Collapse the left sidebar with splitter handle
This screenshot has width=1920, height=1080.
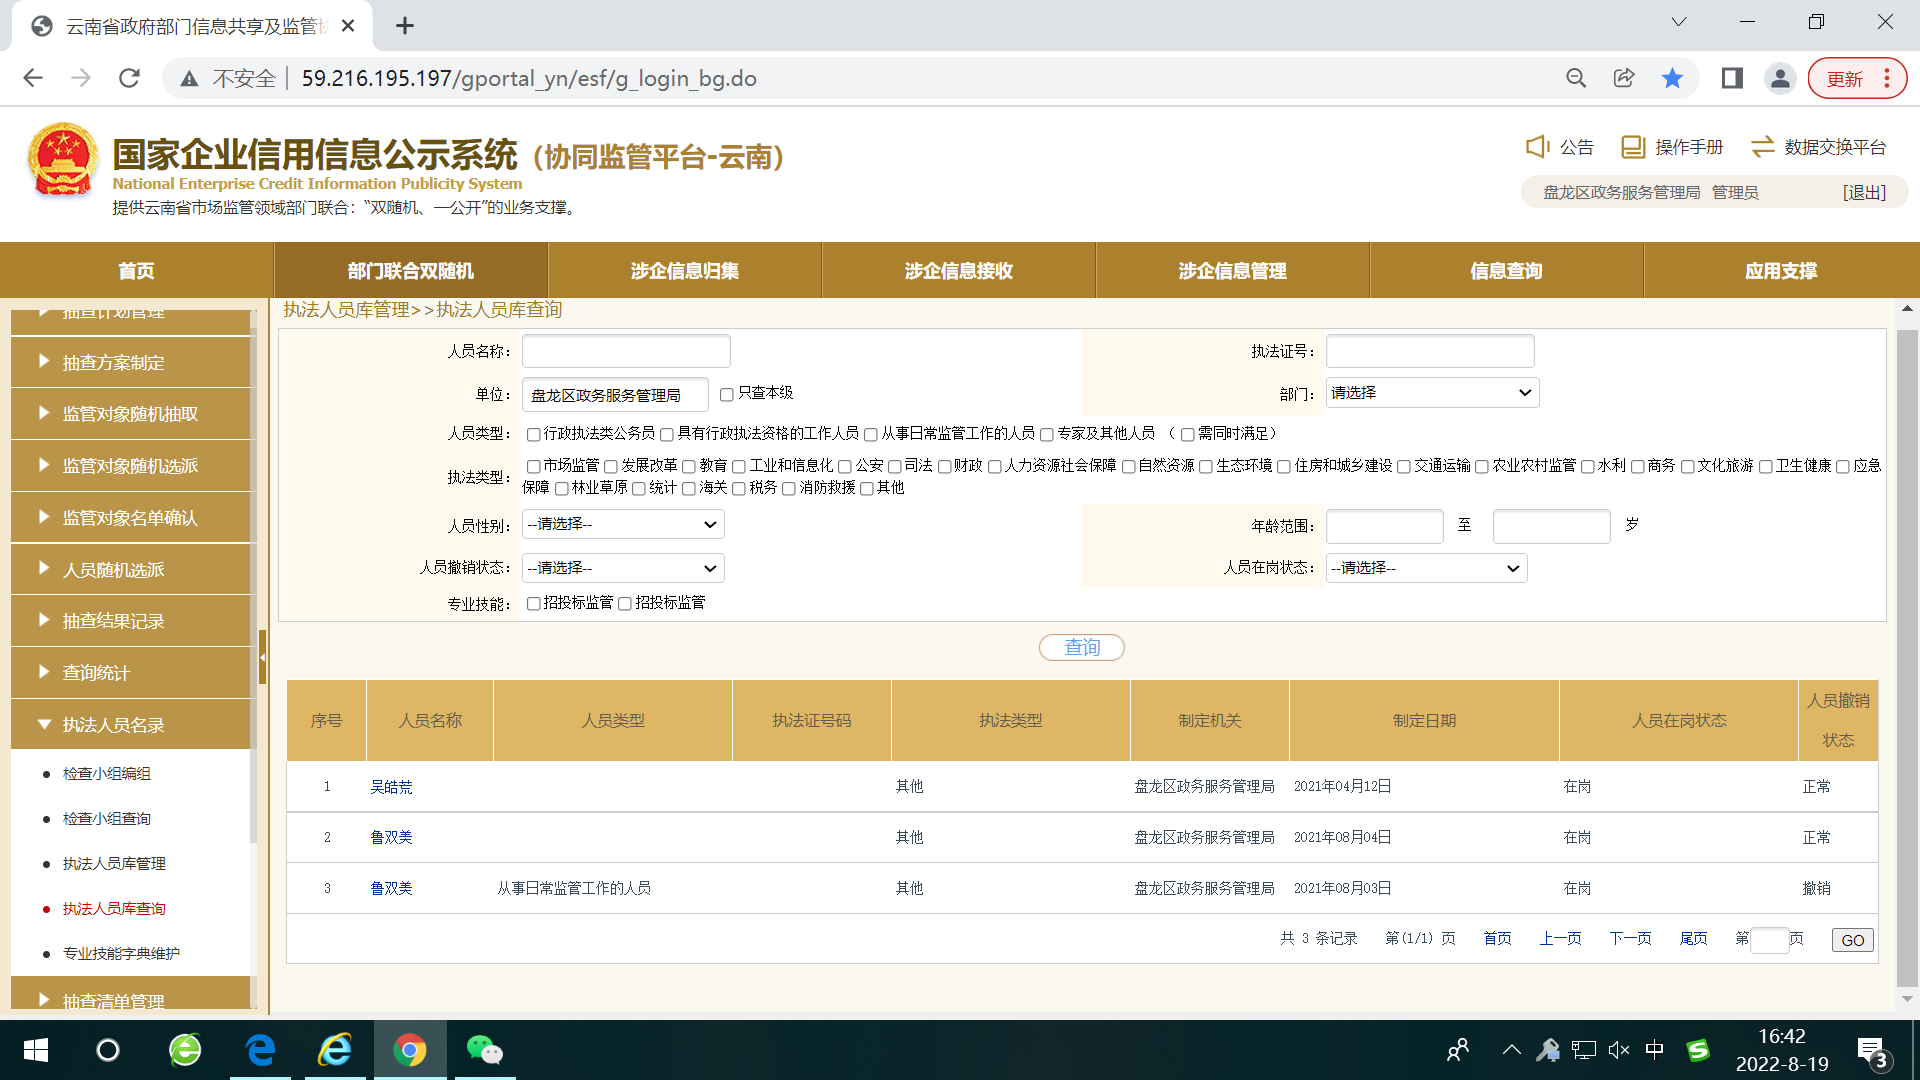[262, 657]
